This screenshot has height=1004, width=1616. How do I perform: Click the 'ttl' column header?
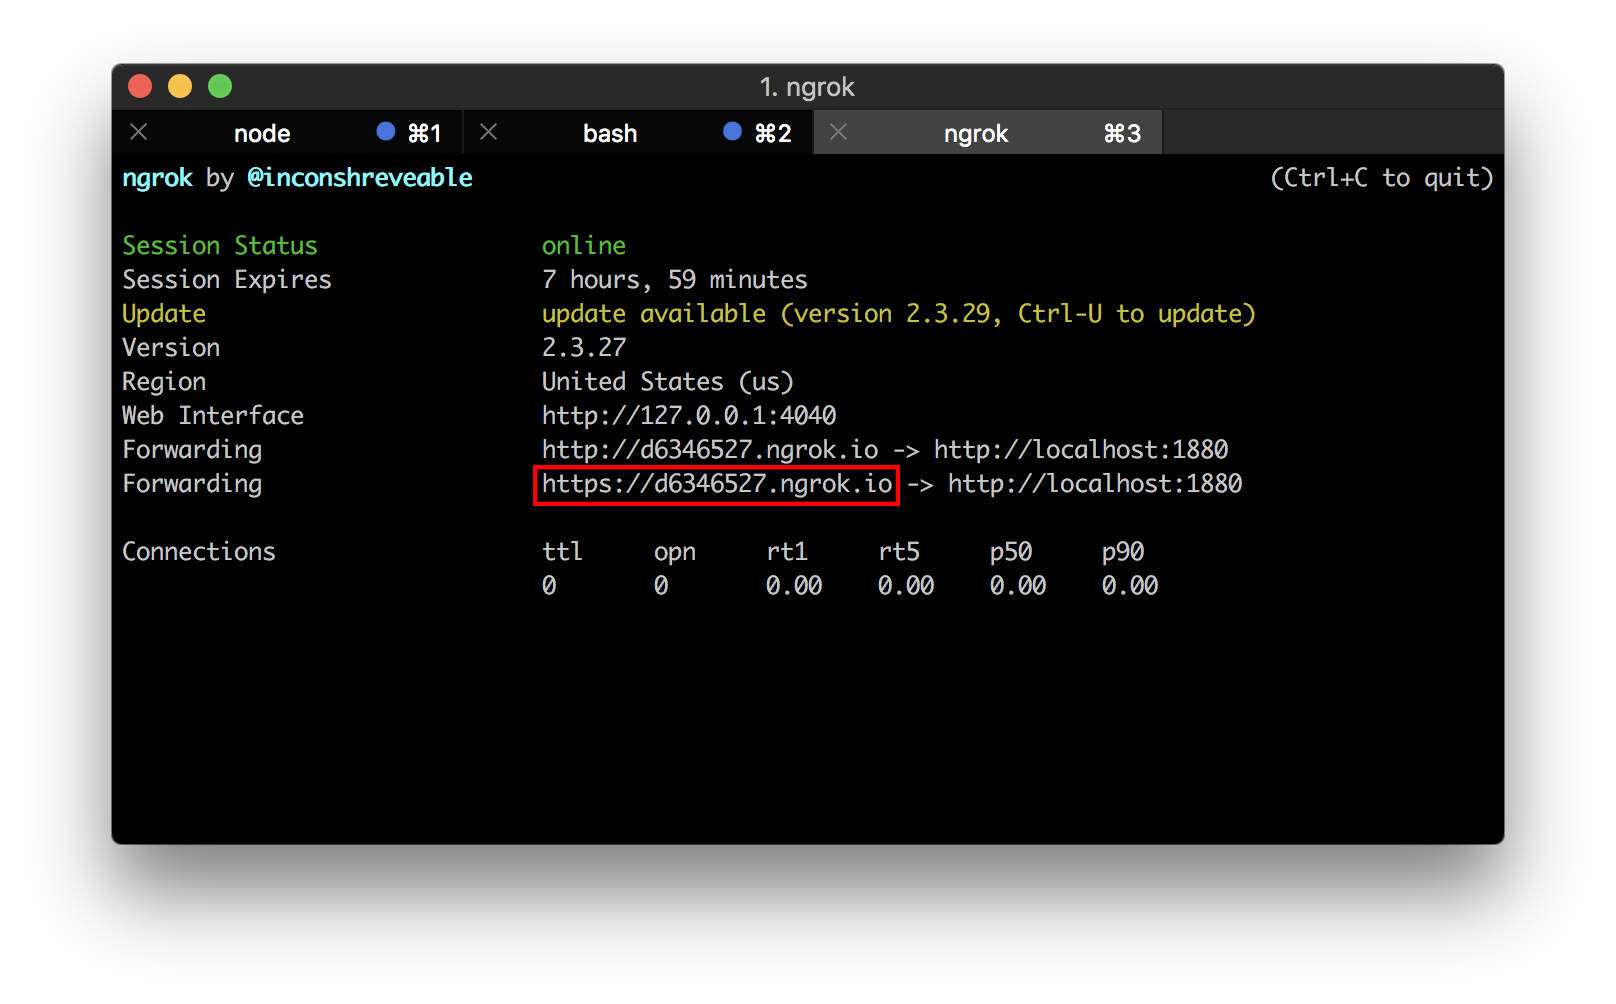point(562,552)
